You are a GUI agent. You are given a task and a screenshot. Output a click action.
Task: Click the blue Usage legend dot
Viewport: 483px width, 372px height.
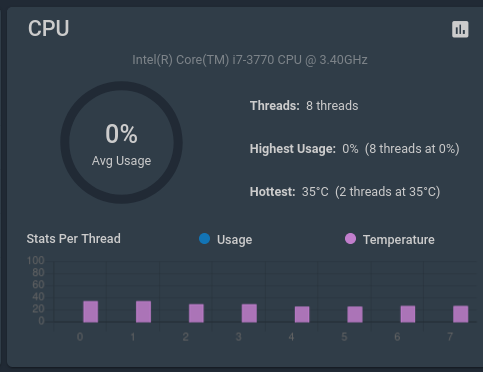tap(204, 239)
